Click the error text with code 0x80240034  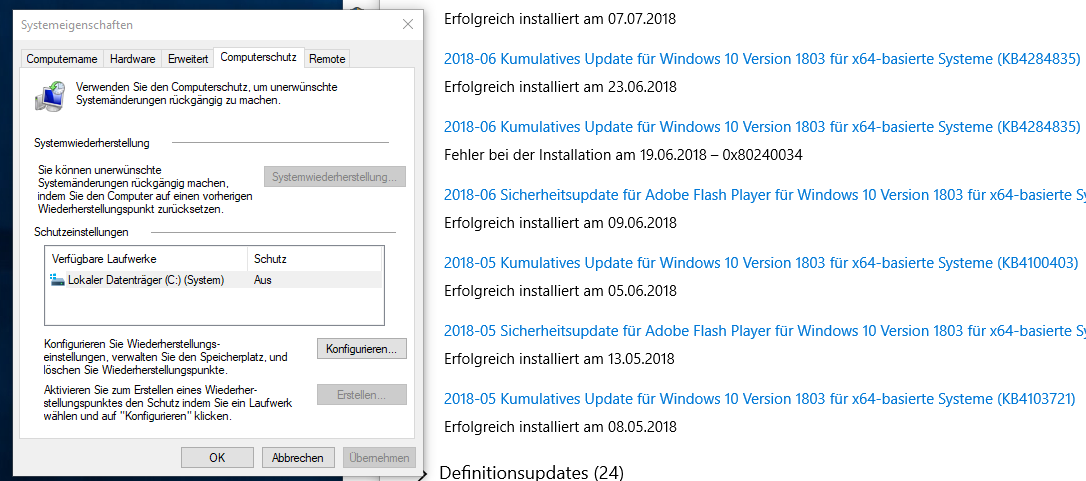click(x=623, y=155)
